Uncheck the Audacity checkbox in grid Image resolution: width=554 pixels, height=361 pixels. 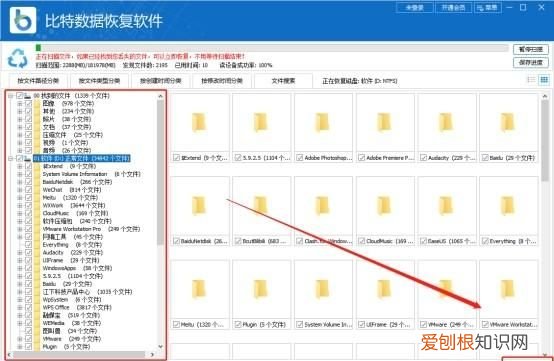[x=423, y=158]
